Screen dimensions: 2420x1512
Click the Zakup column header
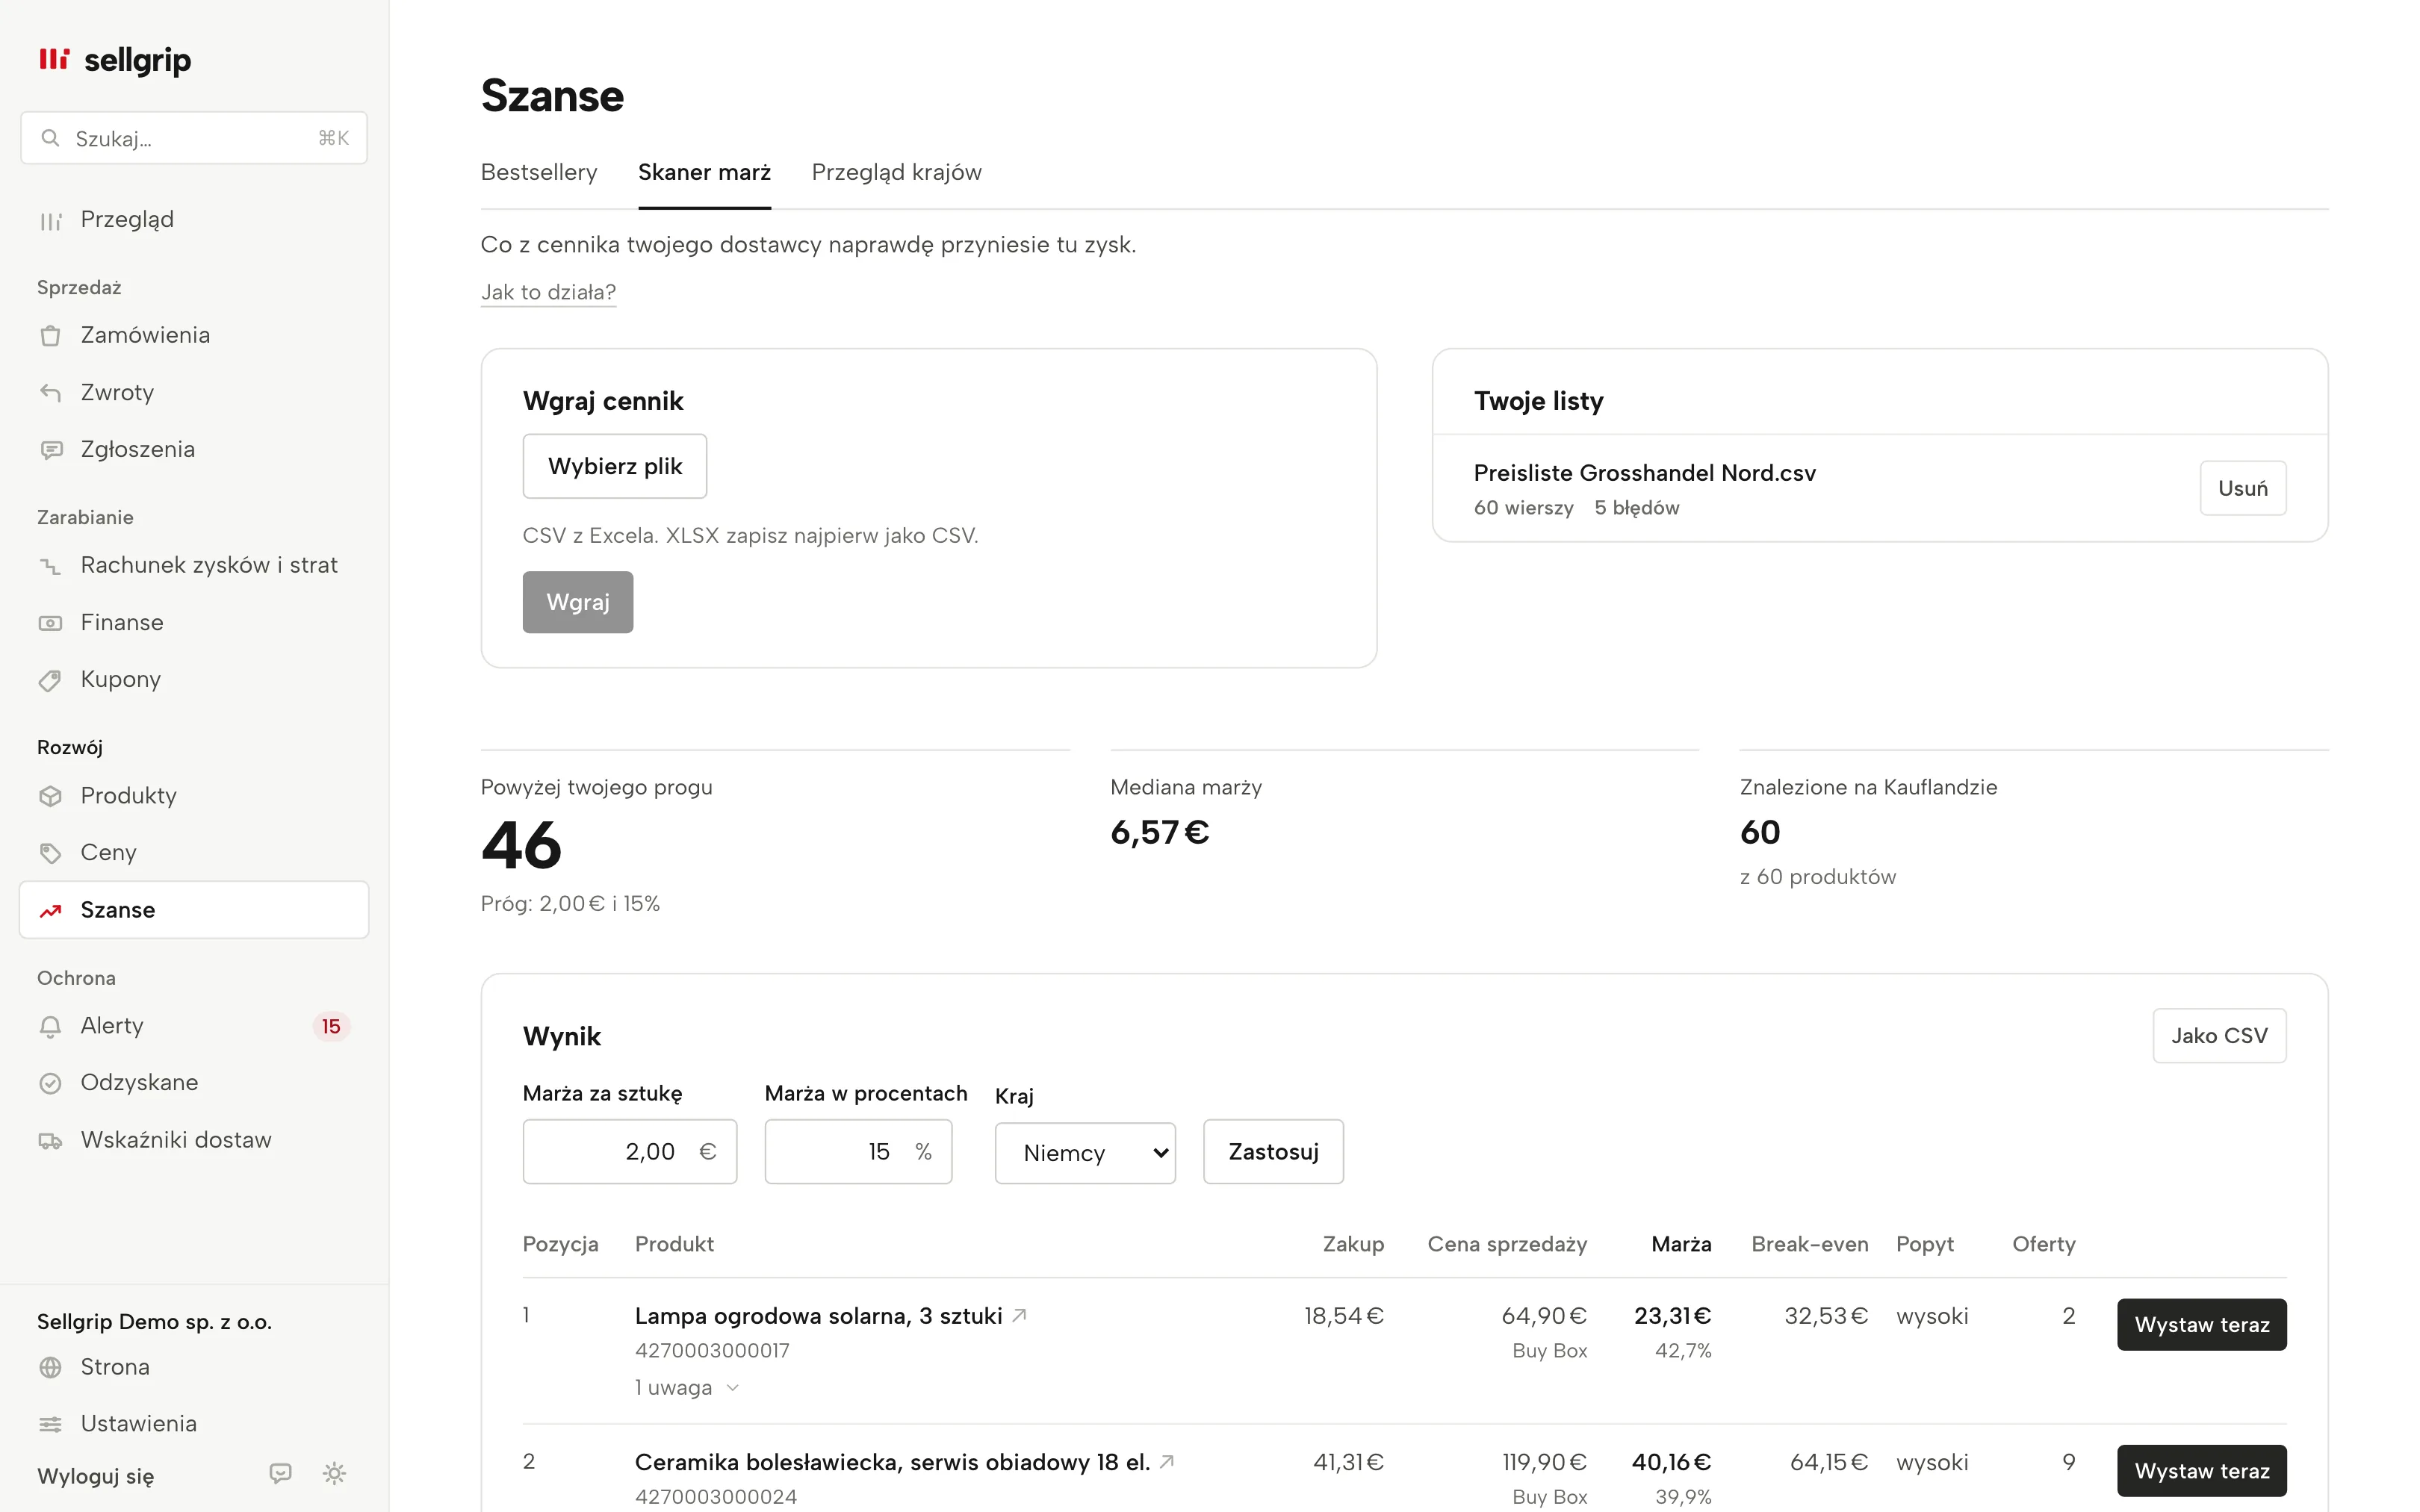coord(1353,1243)
